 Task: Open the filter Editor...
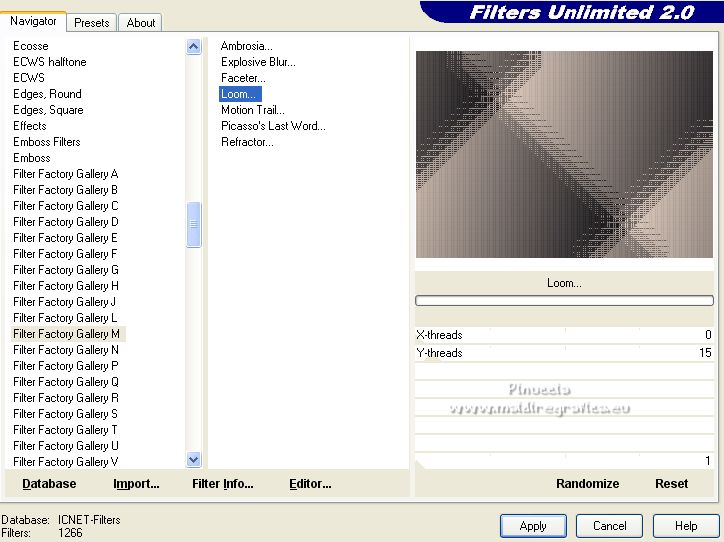click(310, 483)
